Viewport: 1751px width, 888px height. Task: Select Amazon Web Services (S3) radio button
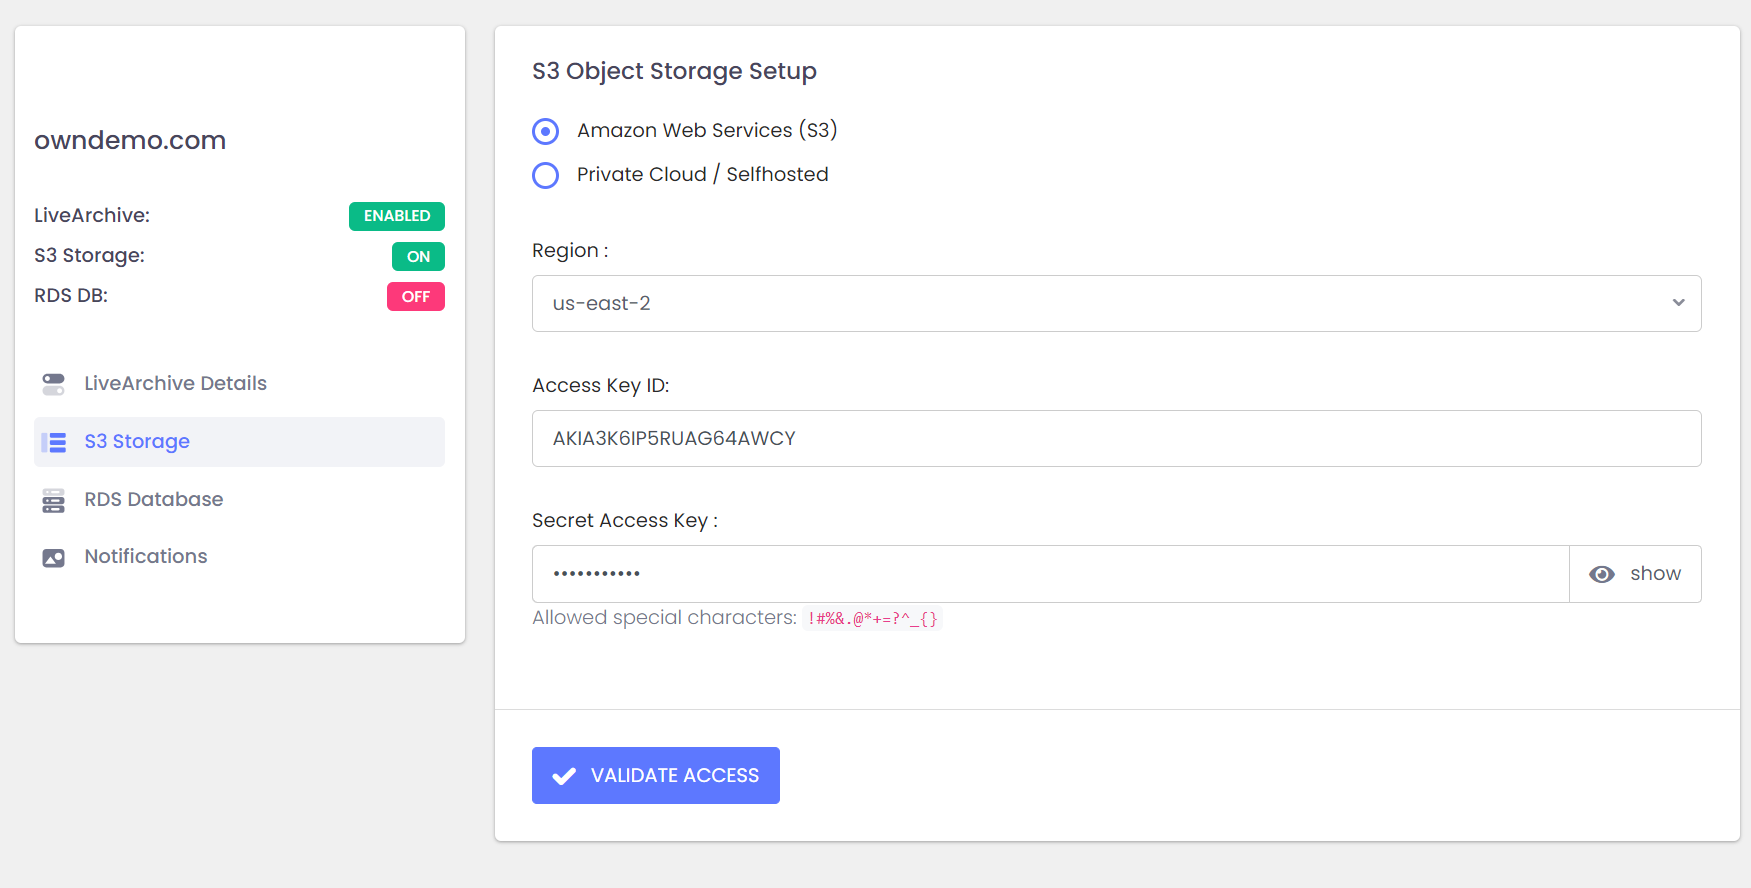[x=545, y=131]
